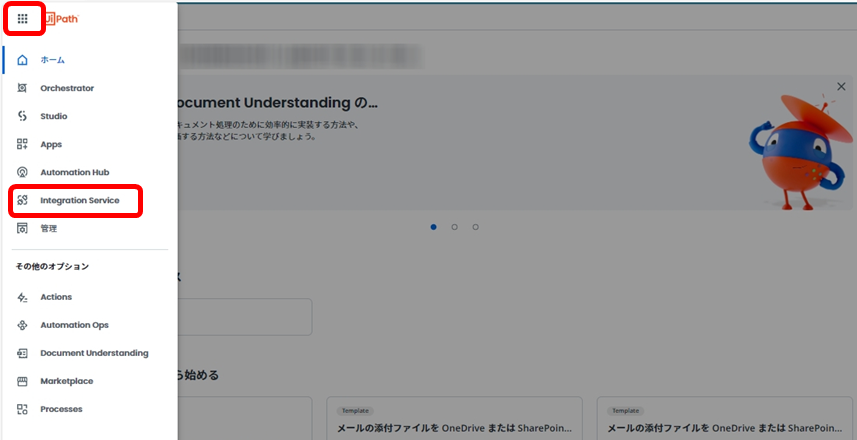
Task: Click the Automation Ops icon
Action: pos(22,325)
